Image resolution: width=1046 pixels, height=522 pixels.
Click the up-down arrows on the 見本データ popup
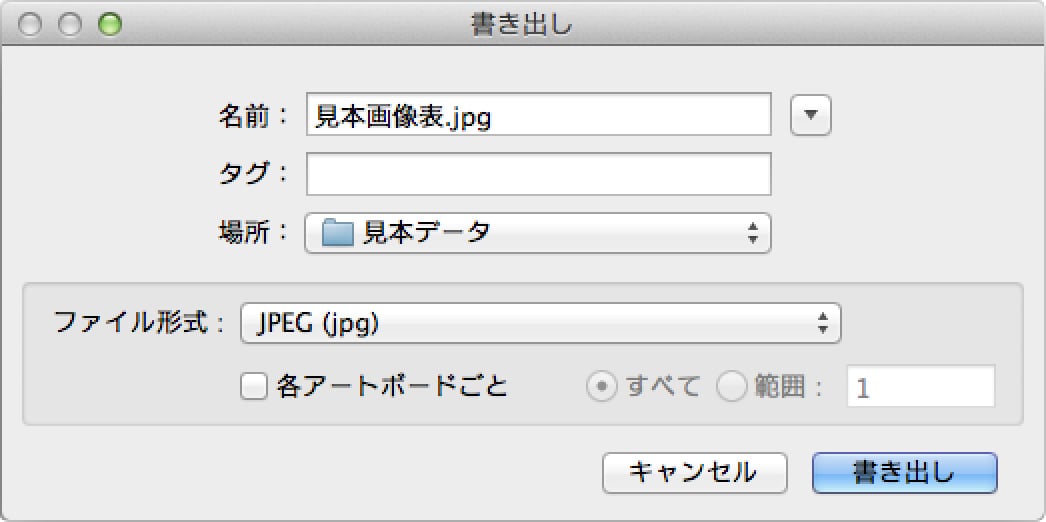(752, 234)
